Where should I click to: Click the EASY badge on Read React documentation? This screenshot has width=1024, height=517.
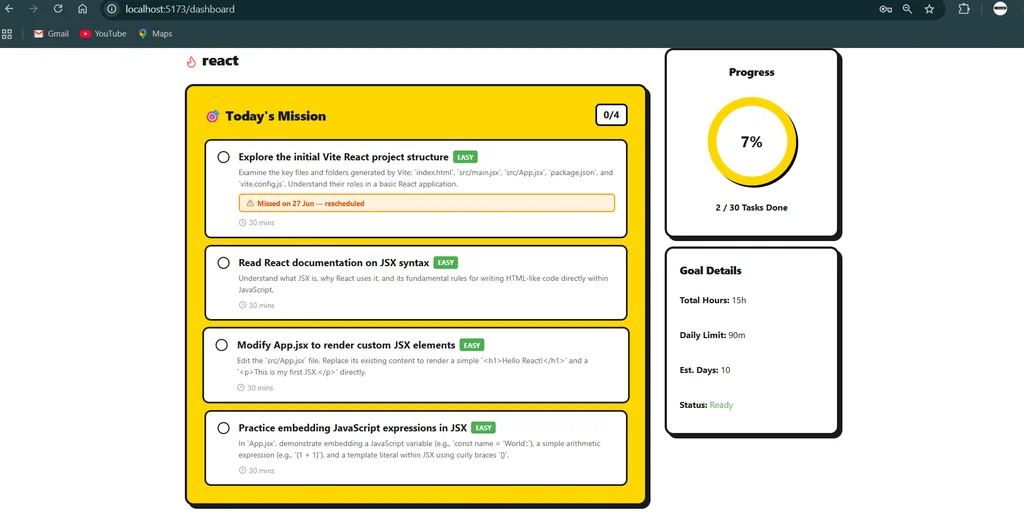pos(445,262)
